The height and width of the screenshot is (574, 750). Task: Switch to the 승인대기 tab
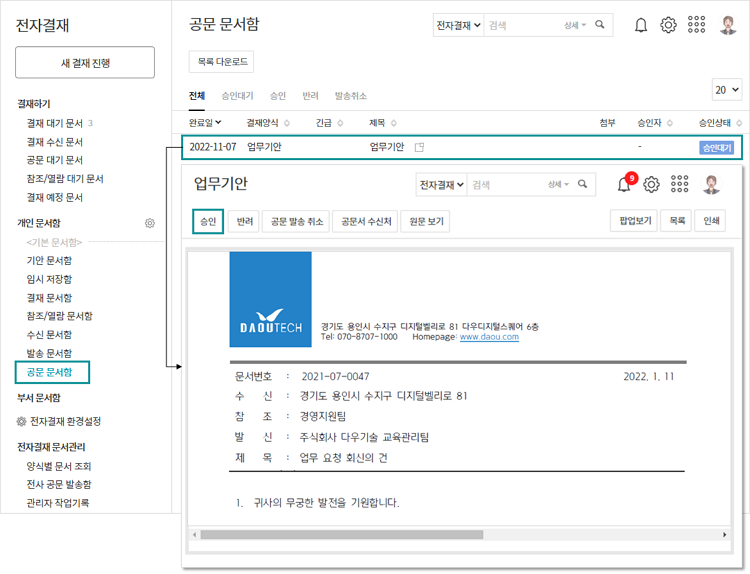point(237,96)
